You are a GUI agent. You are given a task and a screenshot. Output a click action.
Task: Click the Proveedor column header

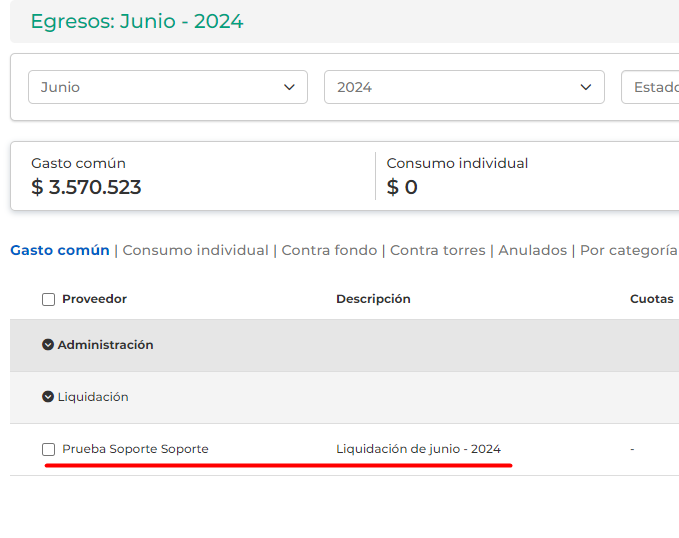coord(94,299)
